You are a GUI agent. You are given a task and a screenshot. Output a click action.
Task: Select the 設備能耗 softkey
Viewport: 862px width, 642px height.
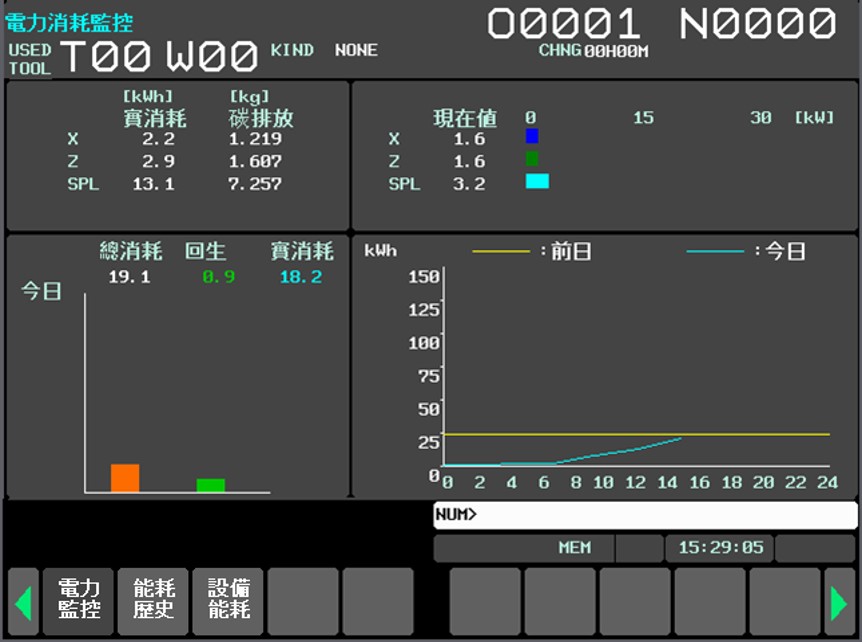click(228, 602)
